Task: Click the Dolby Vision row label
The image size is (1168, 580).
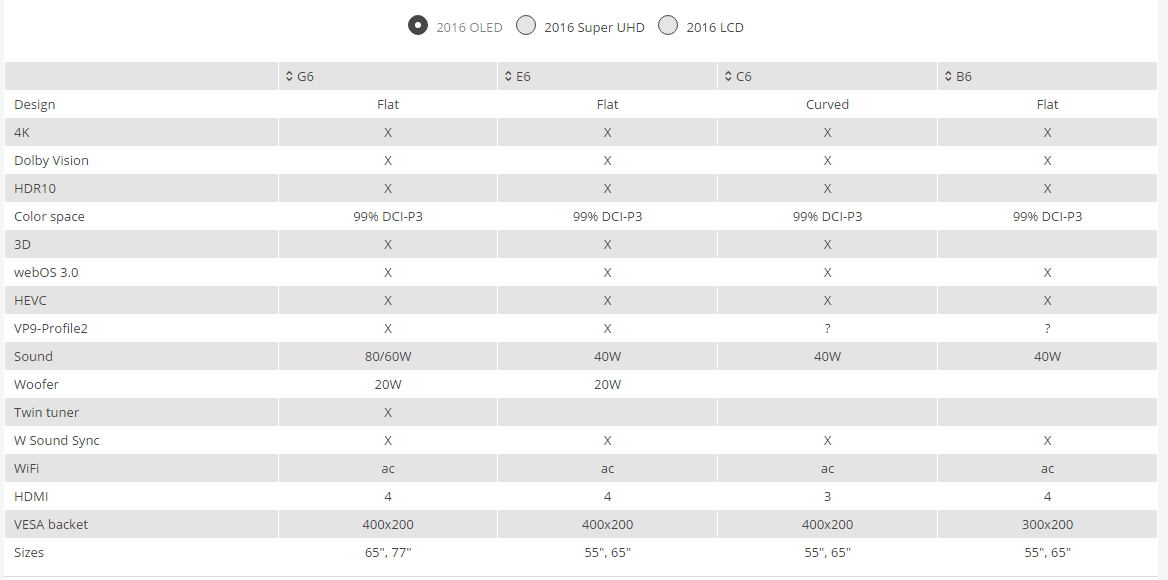Action: click(51, 161)
